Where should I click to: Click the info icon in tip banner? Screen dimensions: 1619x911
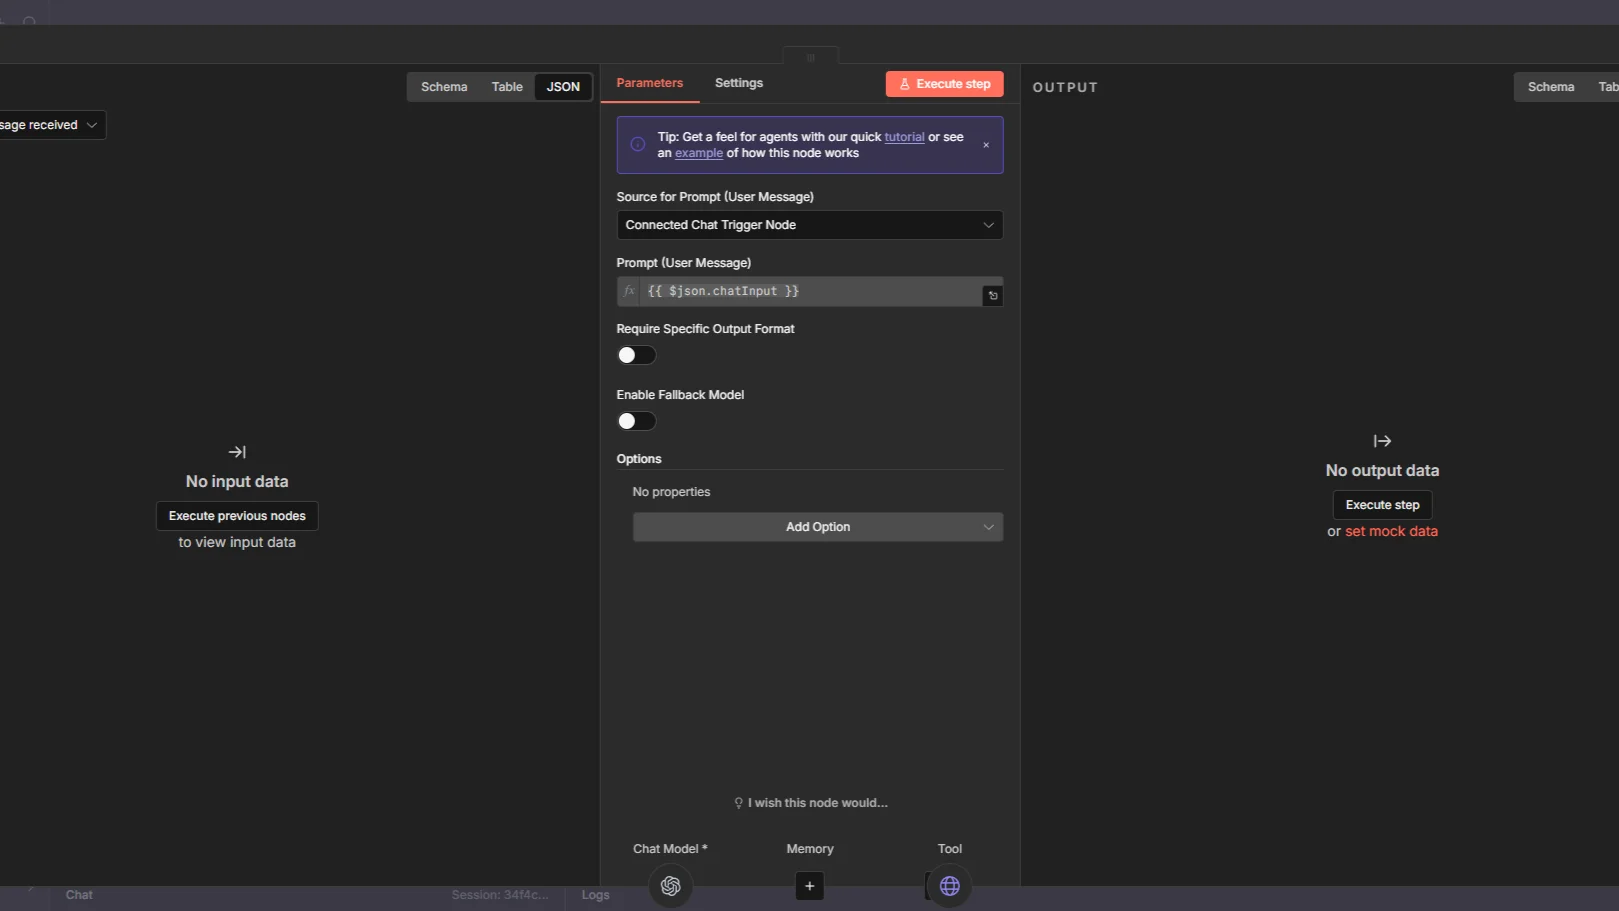638,144
